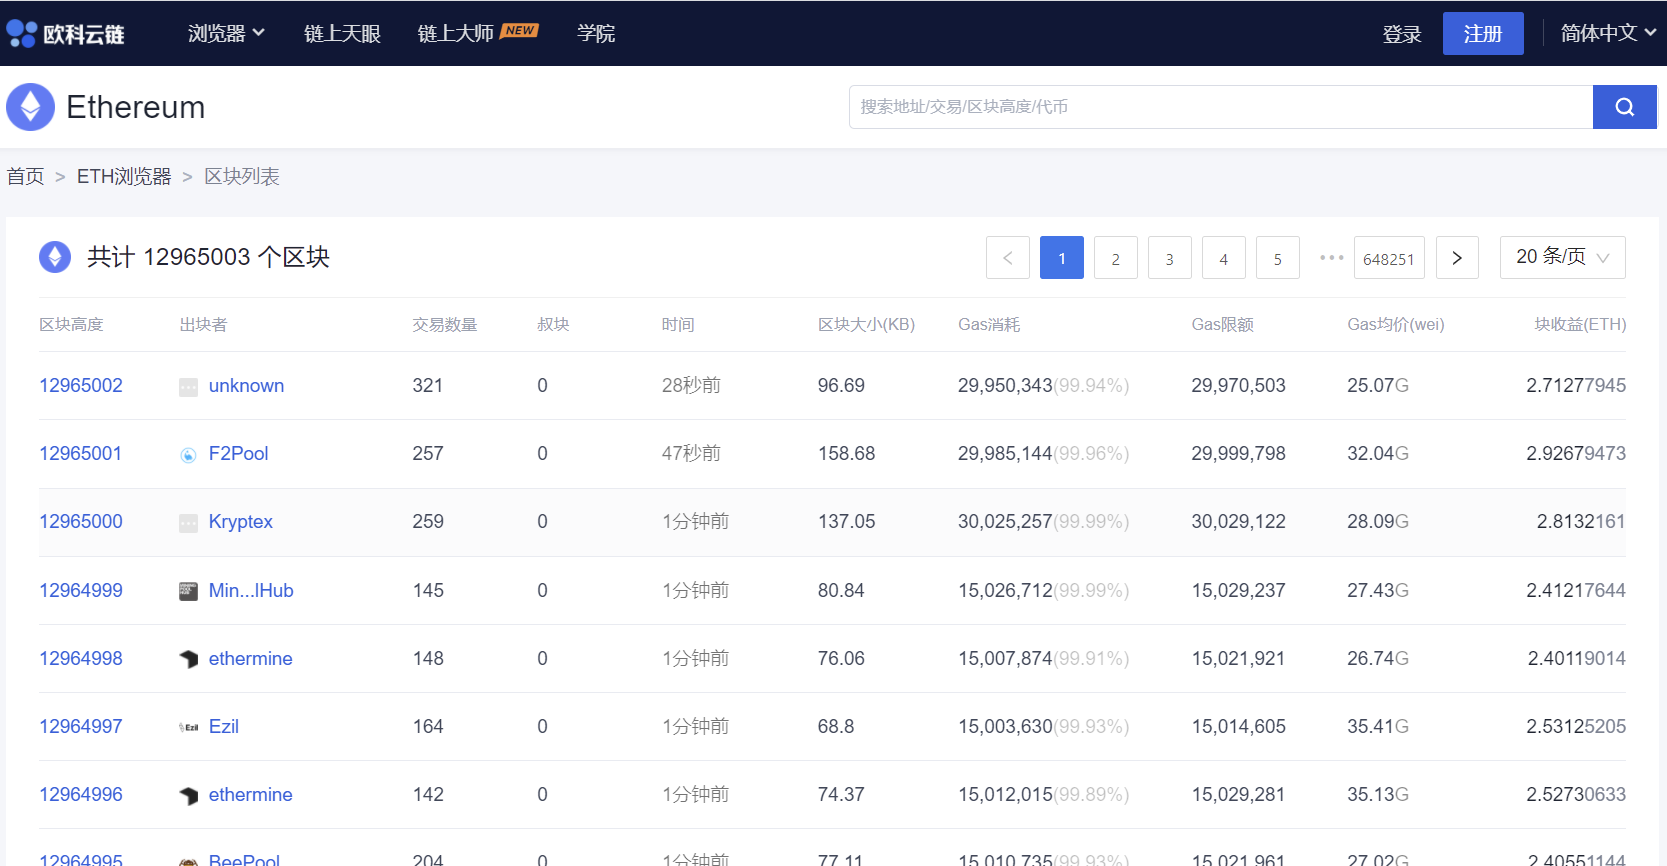Image resolution: width=1667 pixels, height=866 pixels.
Task: Click the F2Pool miner icon
Action: pos(188,455)
